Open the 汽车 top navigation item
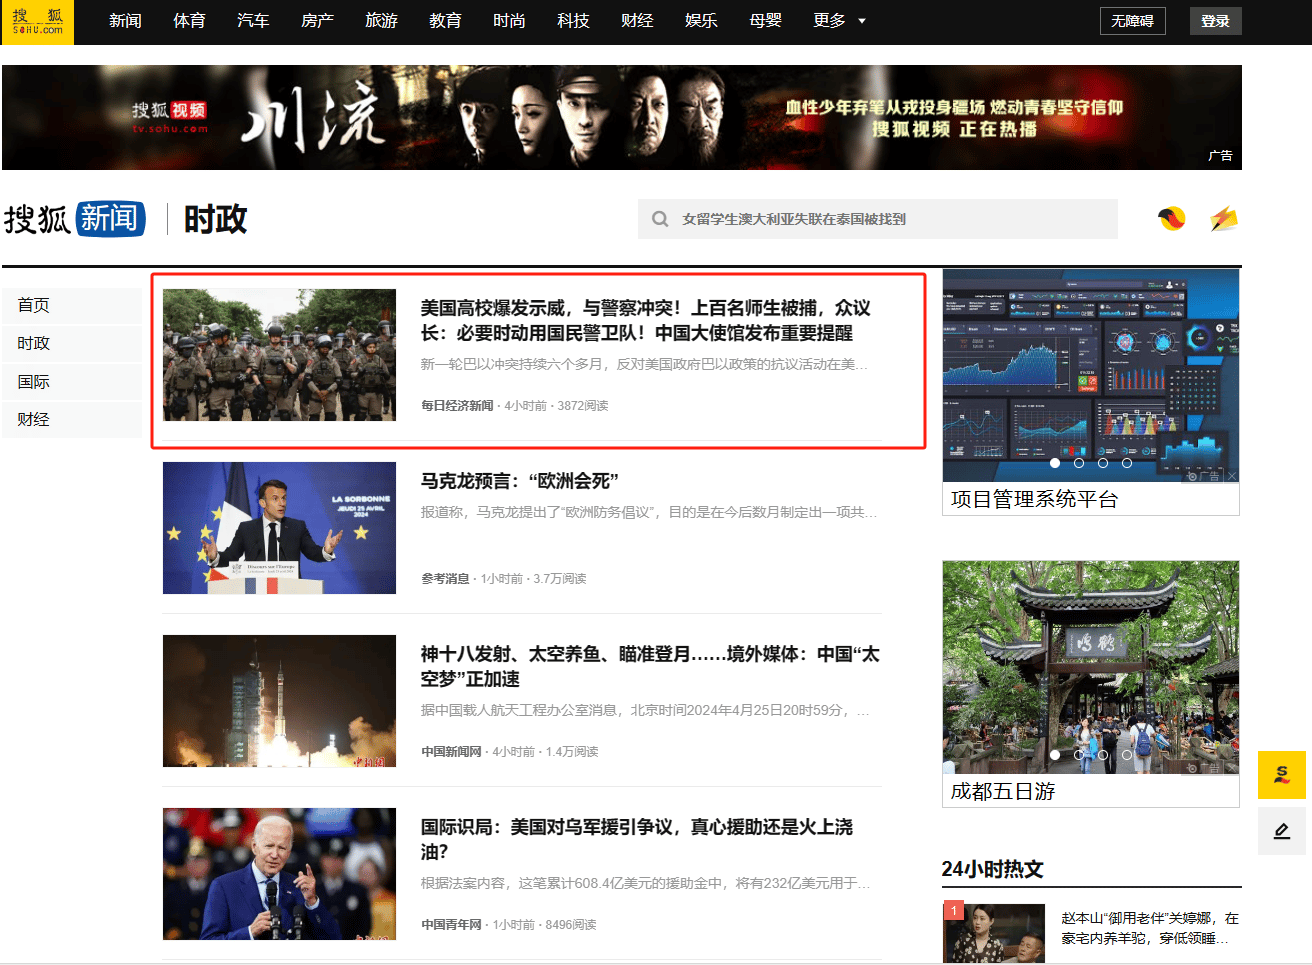This screenshot has width=1312, height=965. 253,21
